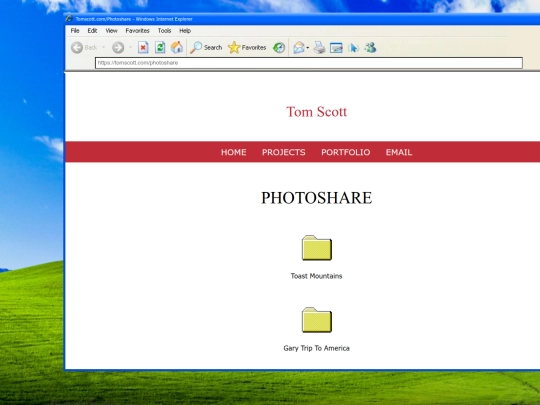
Task: Click the cursor pointer toolbar icon
Action: [353, 48]
